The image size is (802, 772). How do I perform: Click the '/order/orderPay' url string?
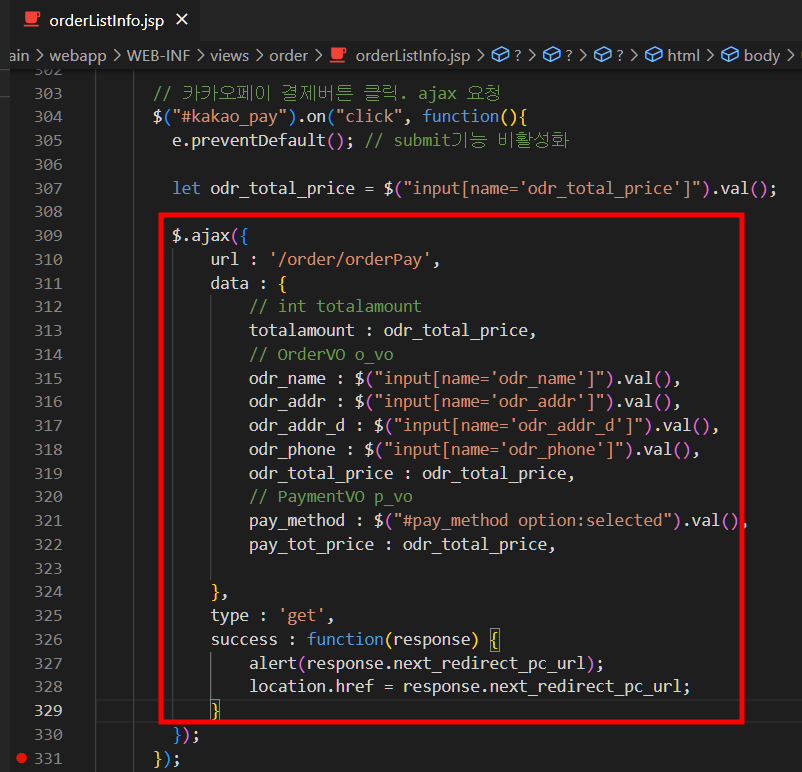pos(350,259)
